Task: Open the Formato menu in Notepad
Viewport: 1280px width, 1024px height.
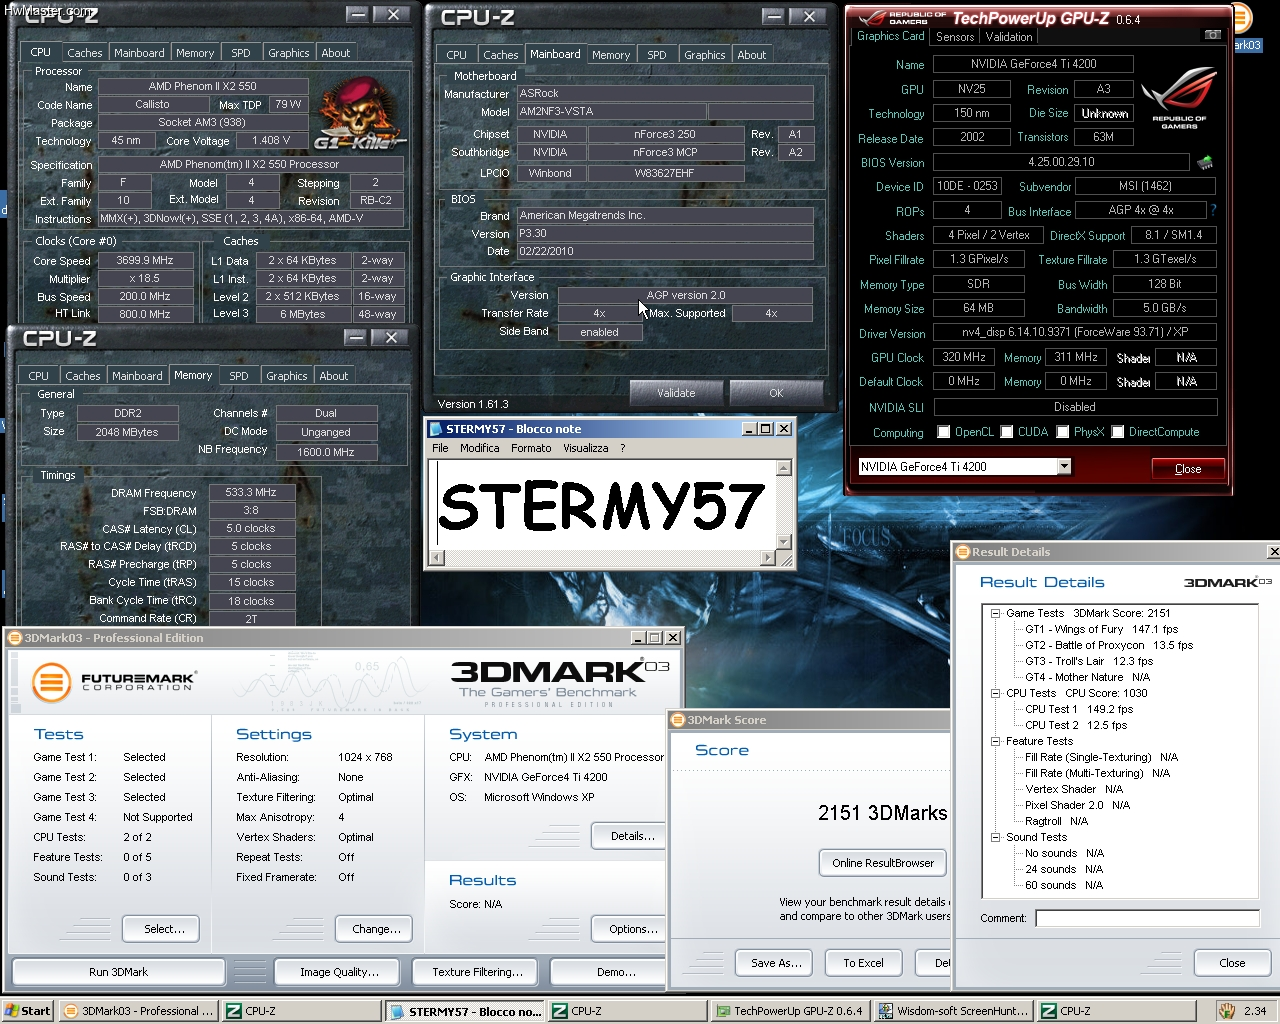Action: (531, 448)
